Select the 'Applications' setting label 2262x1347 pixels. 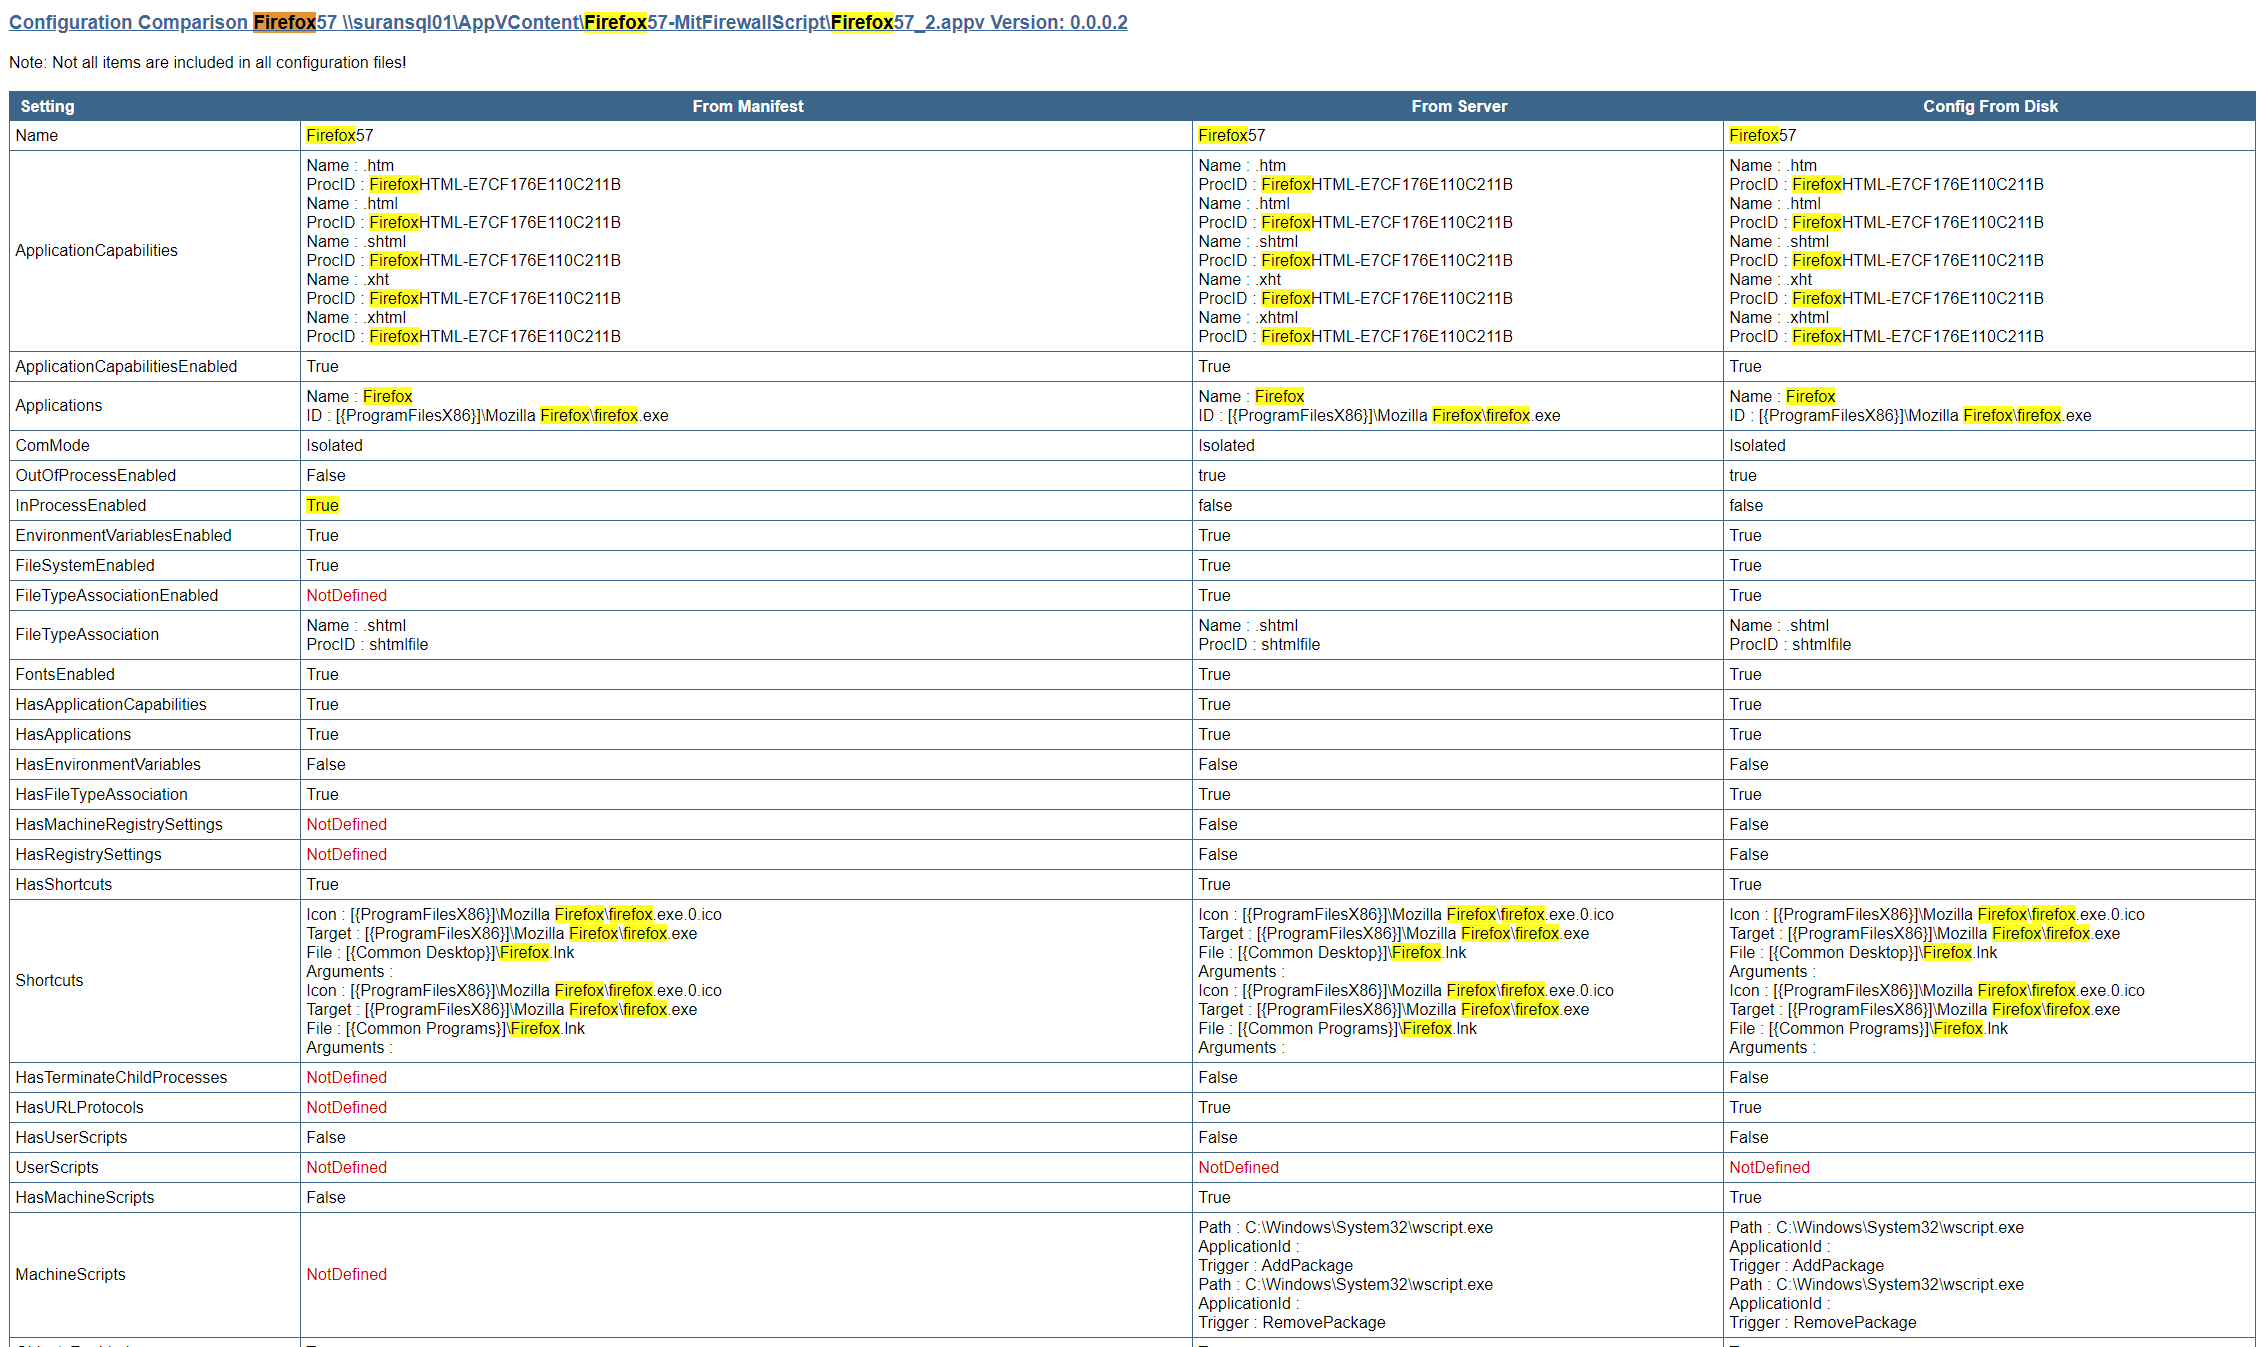58,405
